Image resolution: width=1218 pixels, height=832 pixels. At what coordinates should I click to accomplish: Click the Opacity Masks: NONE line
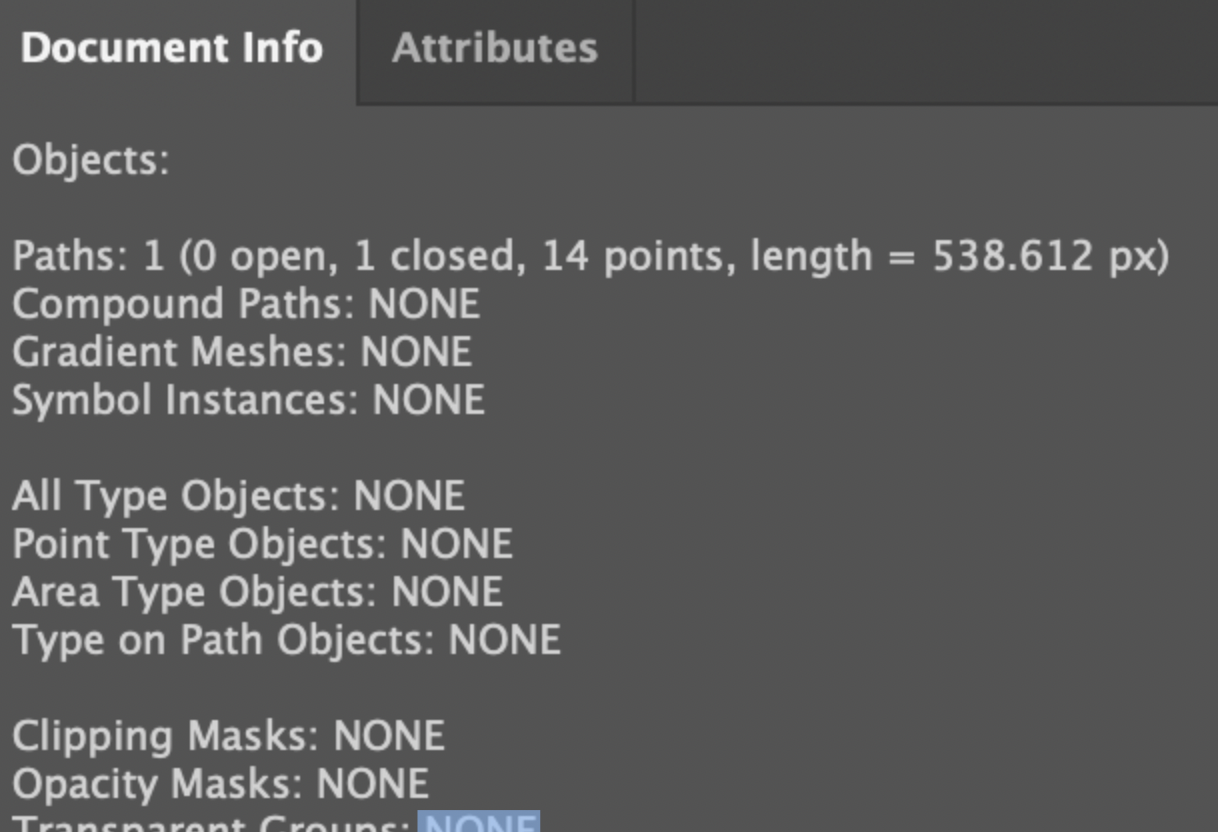[x=220, y=784]
